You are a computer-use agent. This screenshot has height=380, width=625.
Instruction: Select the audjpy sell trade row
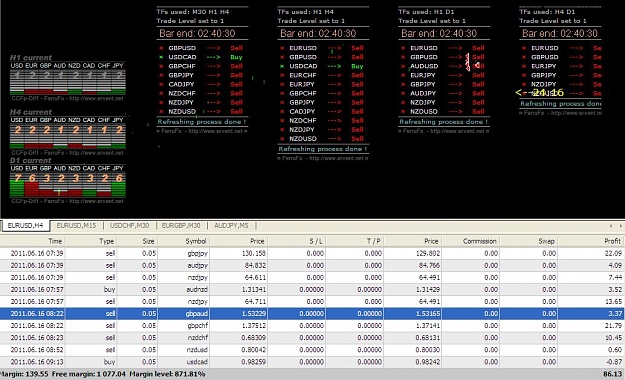[x=312, y=265]
